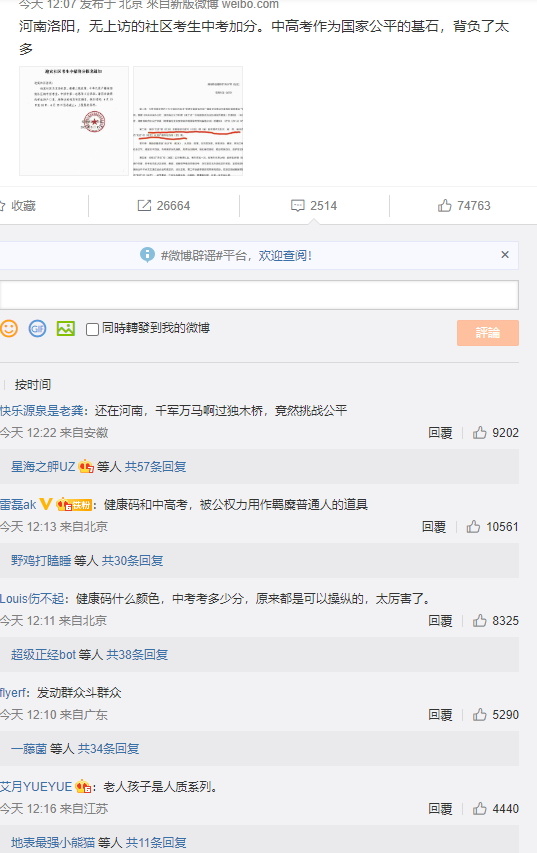The width and height of the screenshot is (537, 853).
Task: Enable 同時轉發到我的微博 checkbox
Action: (x=92, y=329)
